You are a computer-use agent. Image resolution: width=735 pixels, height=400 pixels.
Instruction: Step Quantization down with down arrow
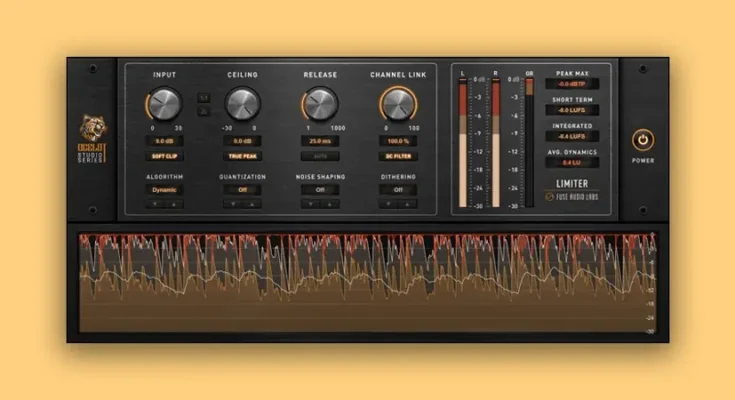click(233, 204)
